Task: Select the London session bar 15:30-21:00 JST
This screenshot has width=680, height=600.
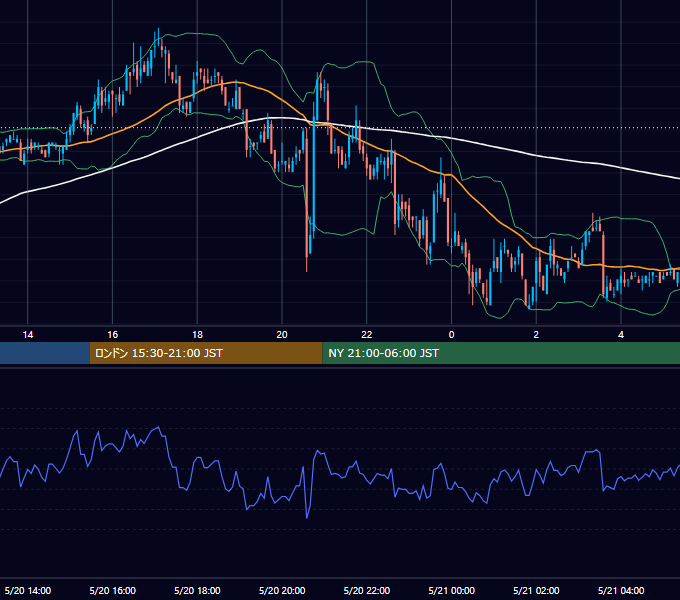Action: coord(206,353)
